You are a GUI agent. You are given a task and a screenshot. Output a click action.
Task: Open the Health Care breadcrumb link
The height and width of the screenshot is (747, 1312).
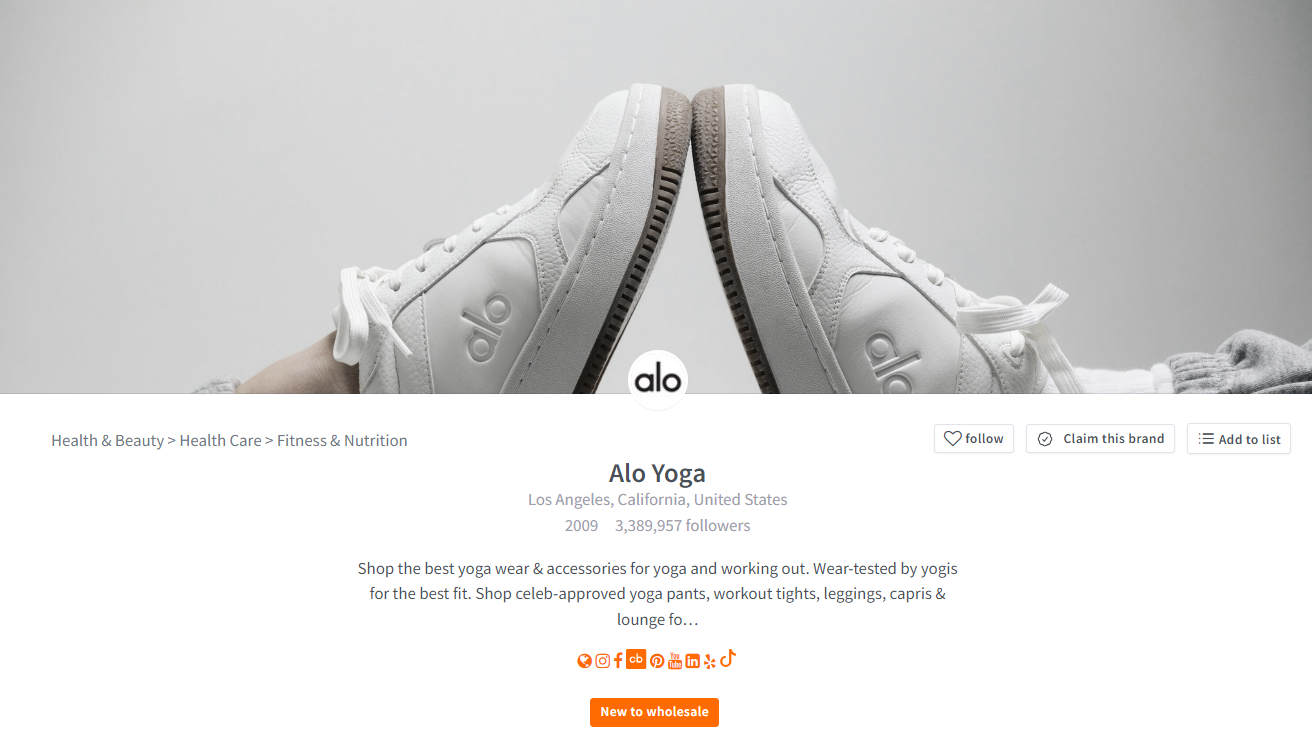click(x=220, y=441)
